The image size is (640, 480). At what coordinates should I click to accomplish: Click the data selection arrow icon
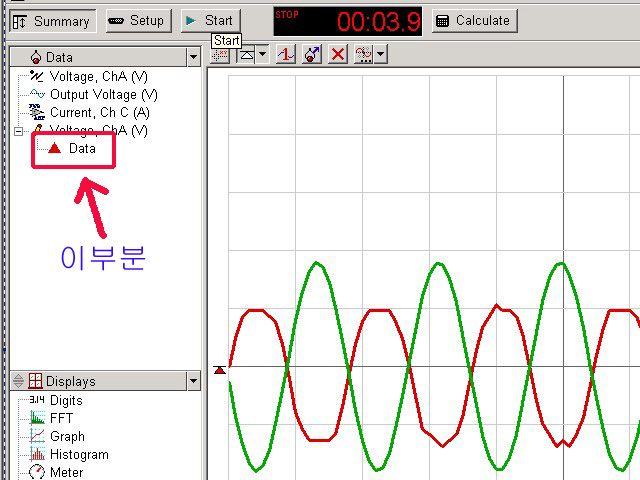(312, 55)
